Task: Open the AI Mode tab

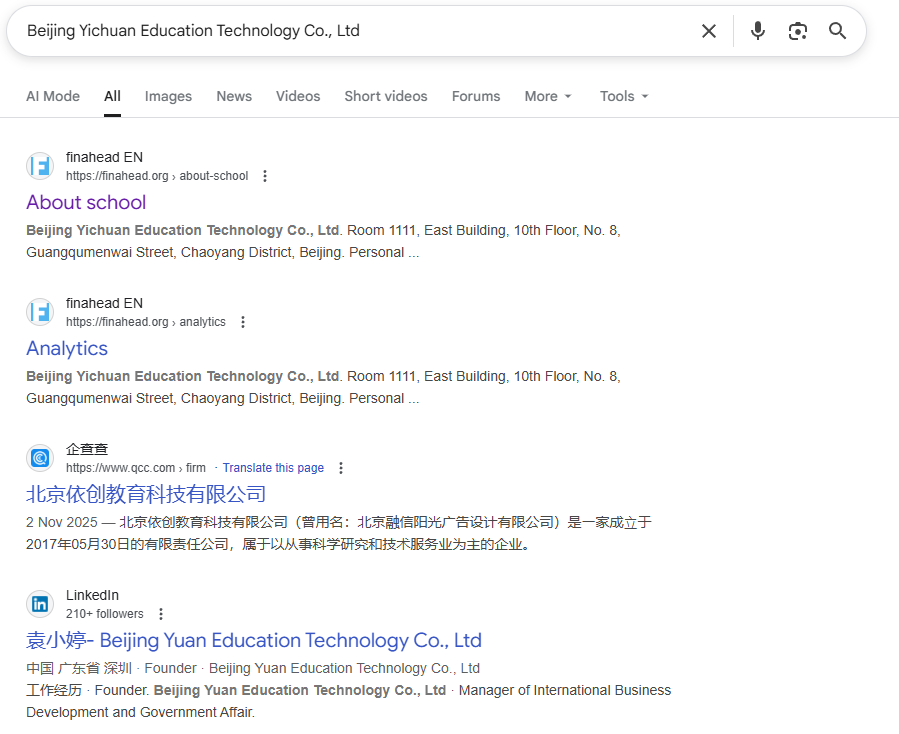Action: (53, 96)
